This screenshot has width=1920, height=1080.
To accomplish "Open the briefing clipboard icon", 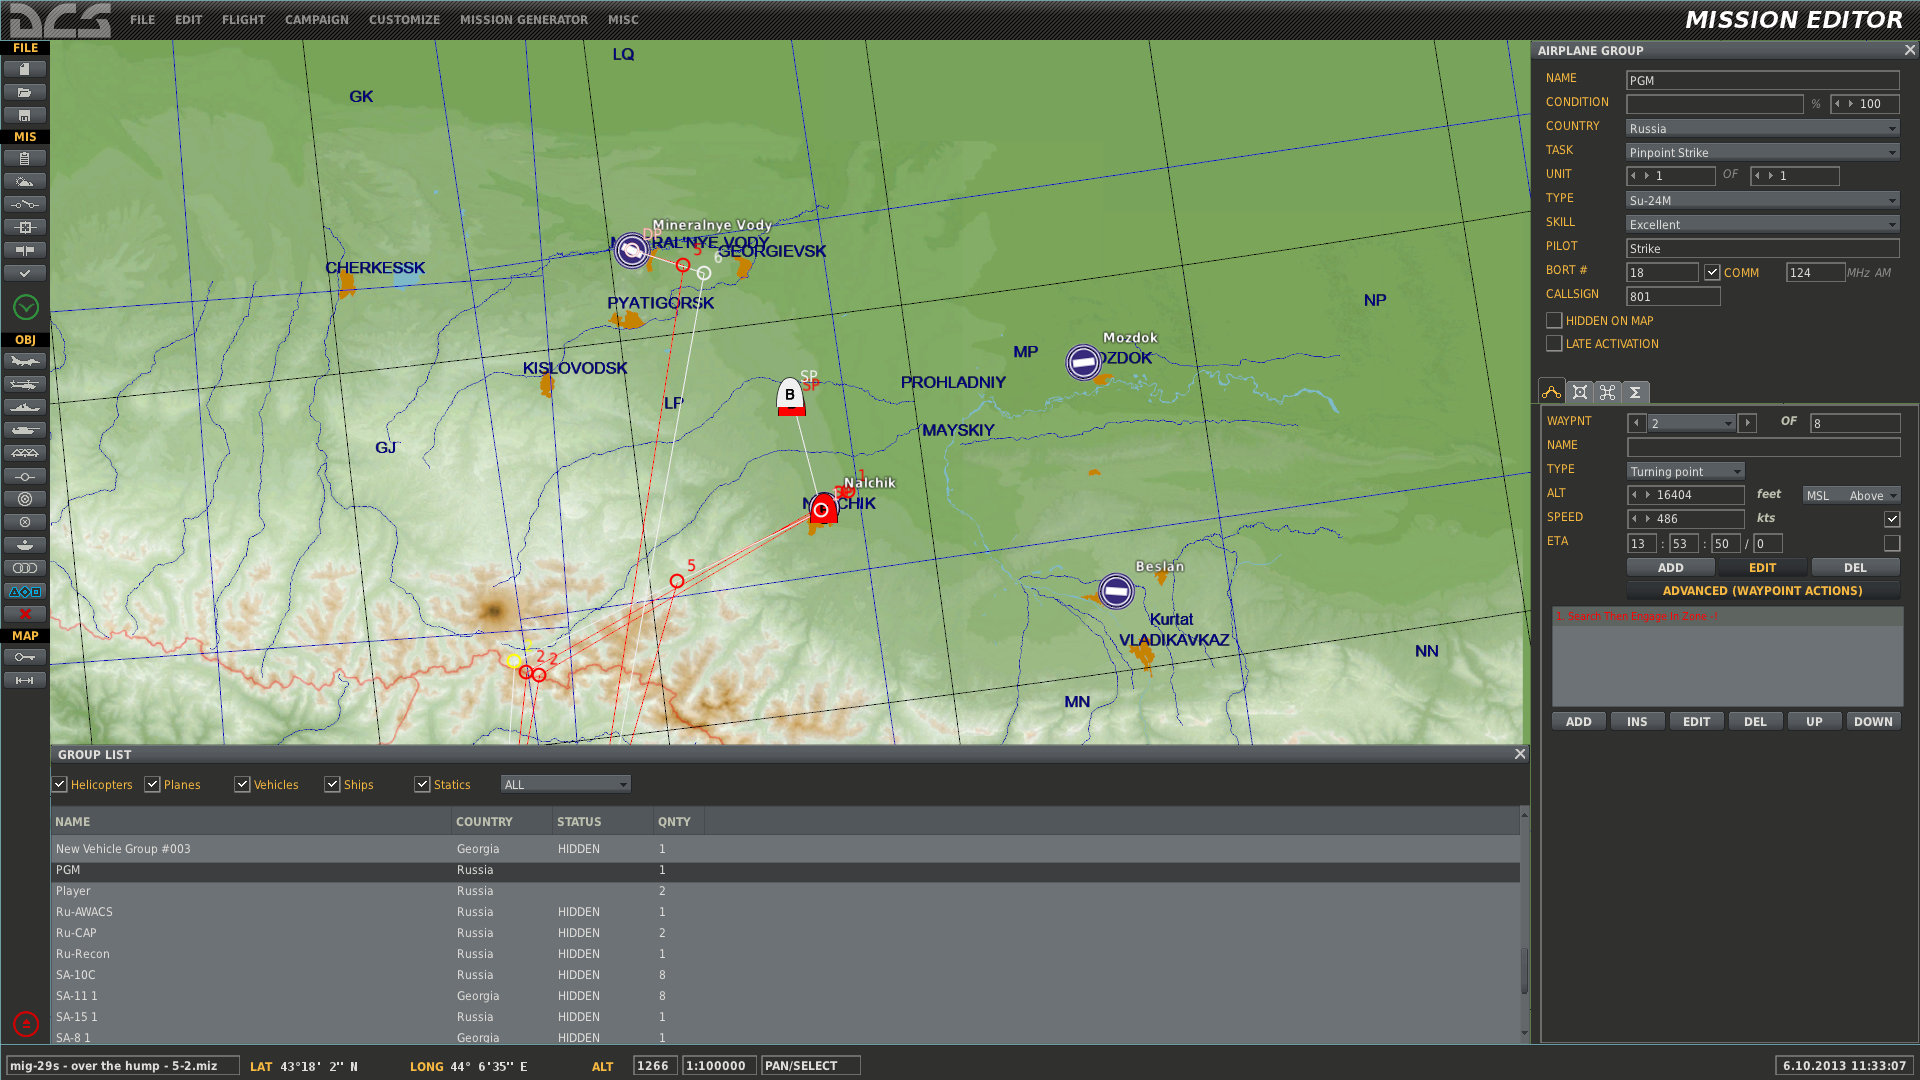I will [x=25, y=158].
